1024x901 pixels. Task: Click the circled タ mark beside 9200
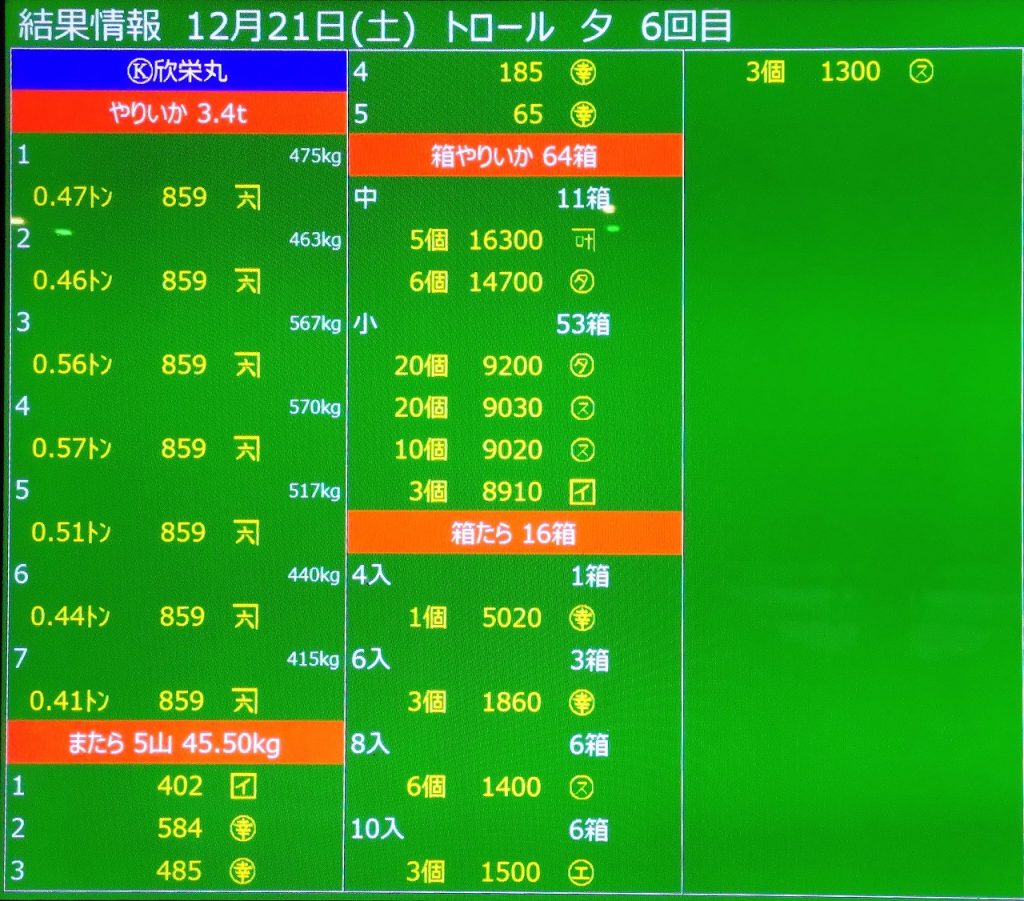coord(582,366)
